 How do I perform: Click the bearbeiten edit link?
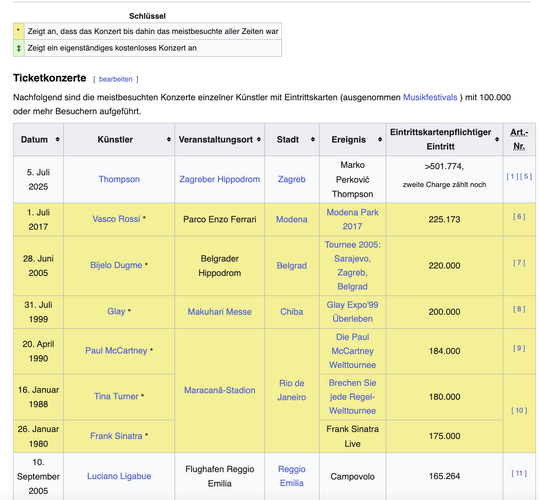pyautogui.click(x=116, y=79)
